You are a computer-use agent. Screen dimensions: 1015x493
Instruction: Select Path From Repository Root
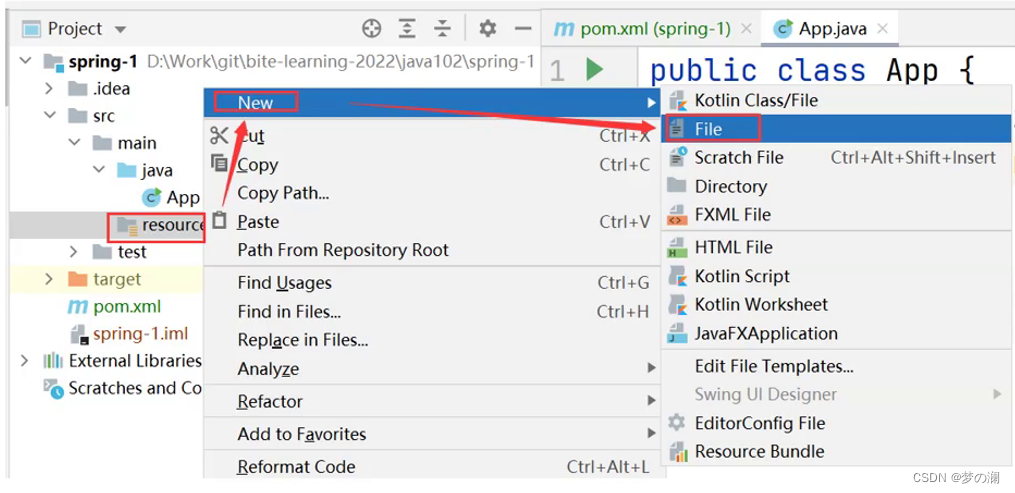pyautogui.click(x=432, y=250)
